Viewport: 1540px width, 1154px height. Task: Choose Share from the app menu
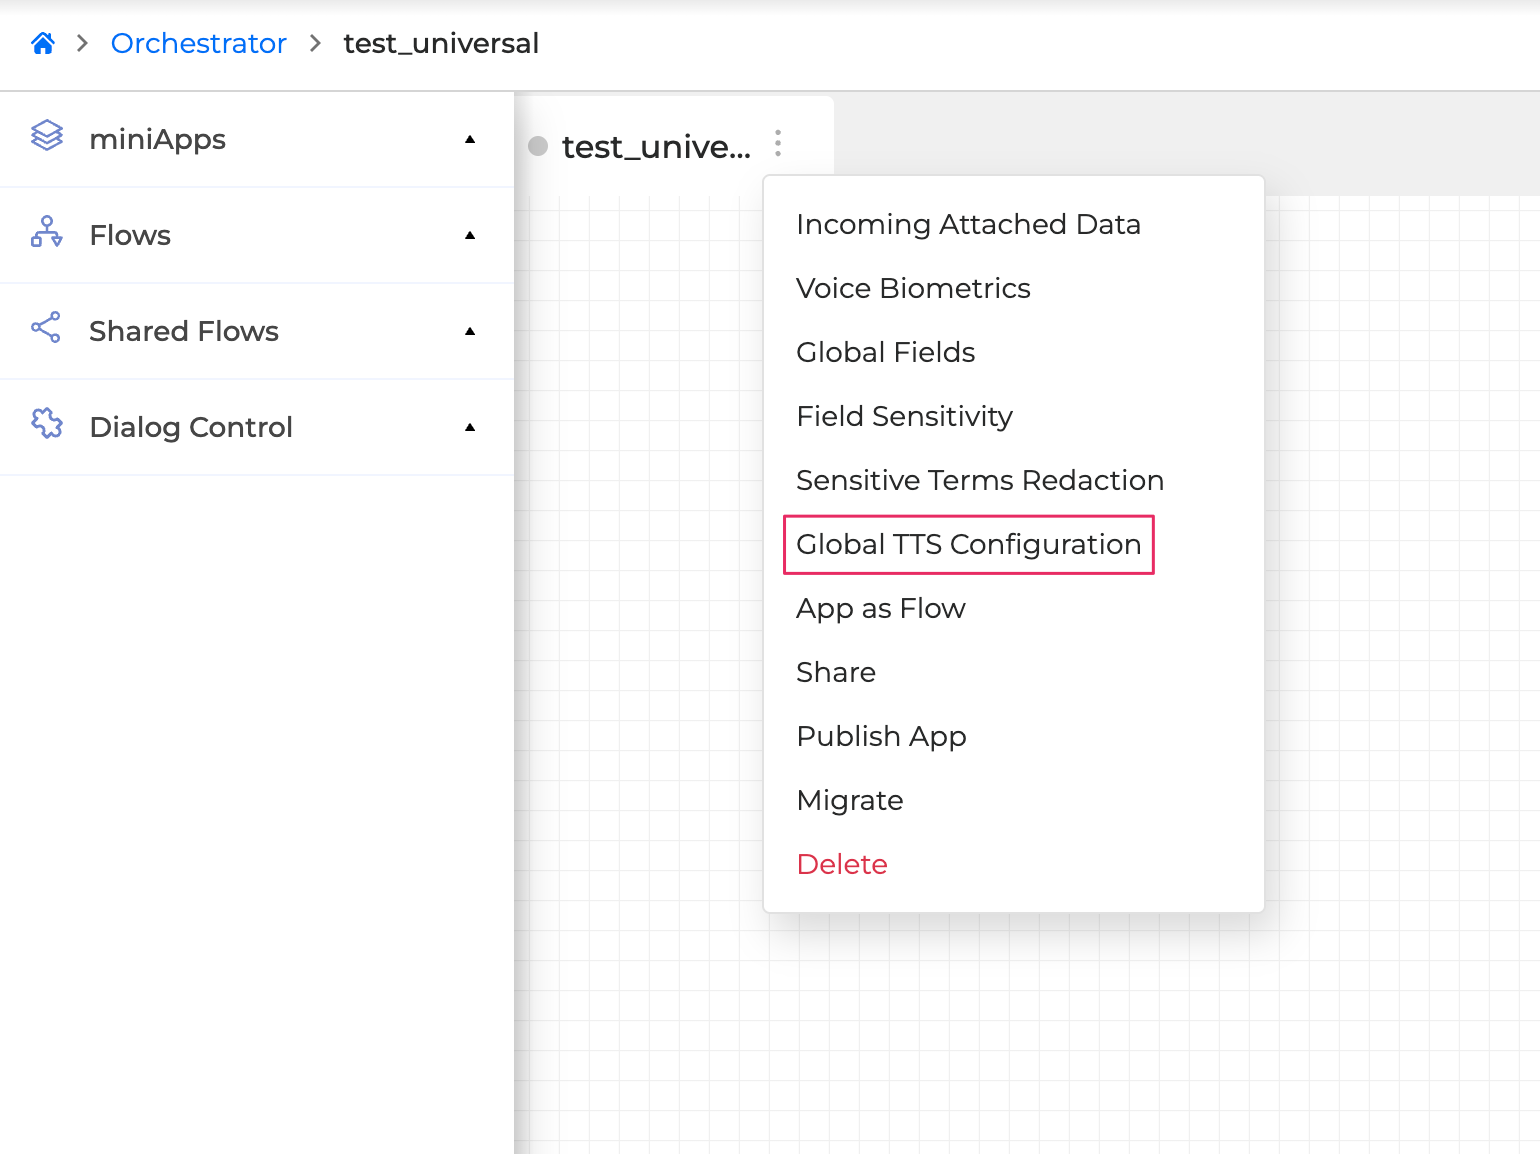coord(836,672)
